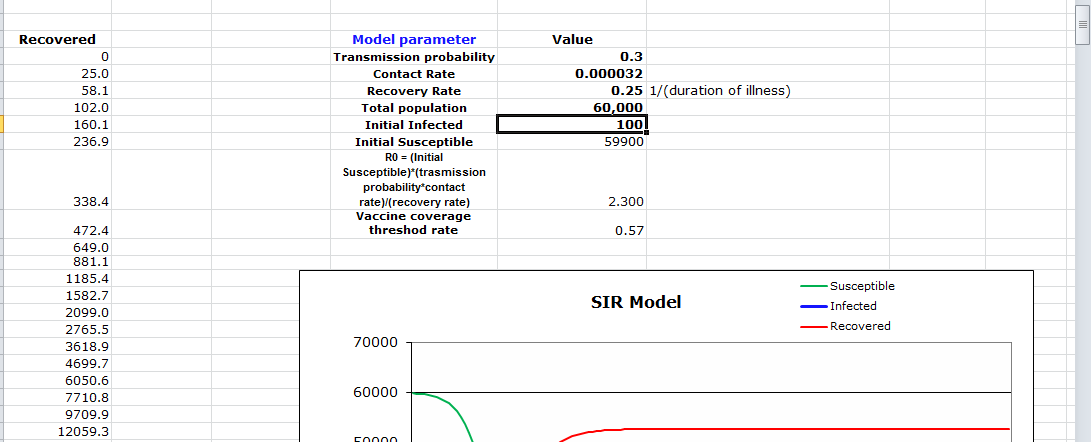Click the Susceptible legend entry
Viewport: 1091px width, 442px height.
click(861, 286)
